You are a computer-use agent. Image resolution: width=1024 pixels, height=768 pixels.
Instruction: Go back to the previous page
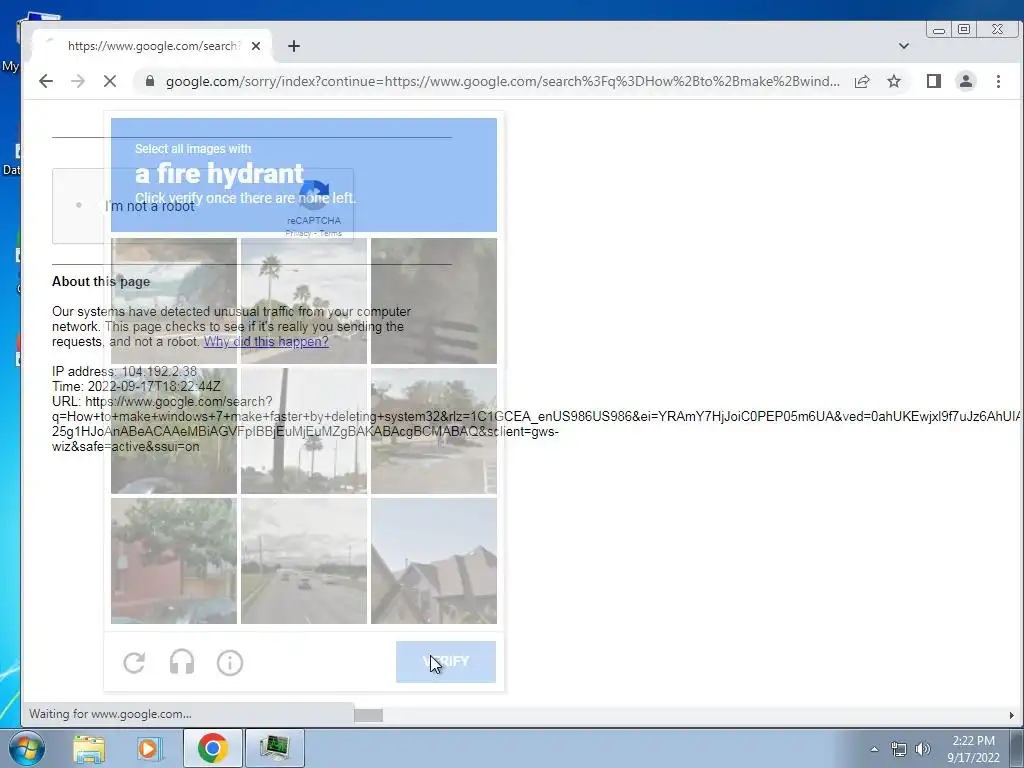pyautogui.click(x=46, y=81)
